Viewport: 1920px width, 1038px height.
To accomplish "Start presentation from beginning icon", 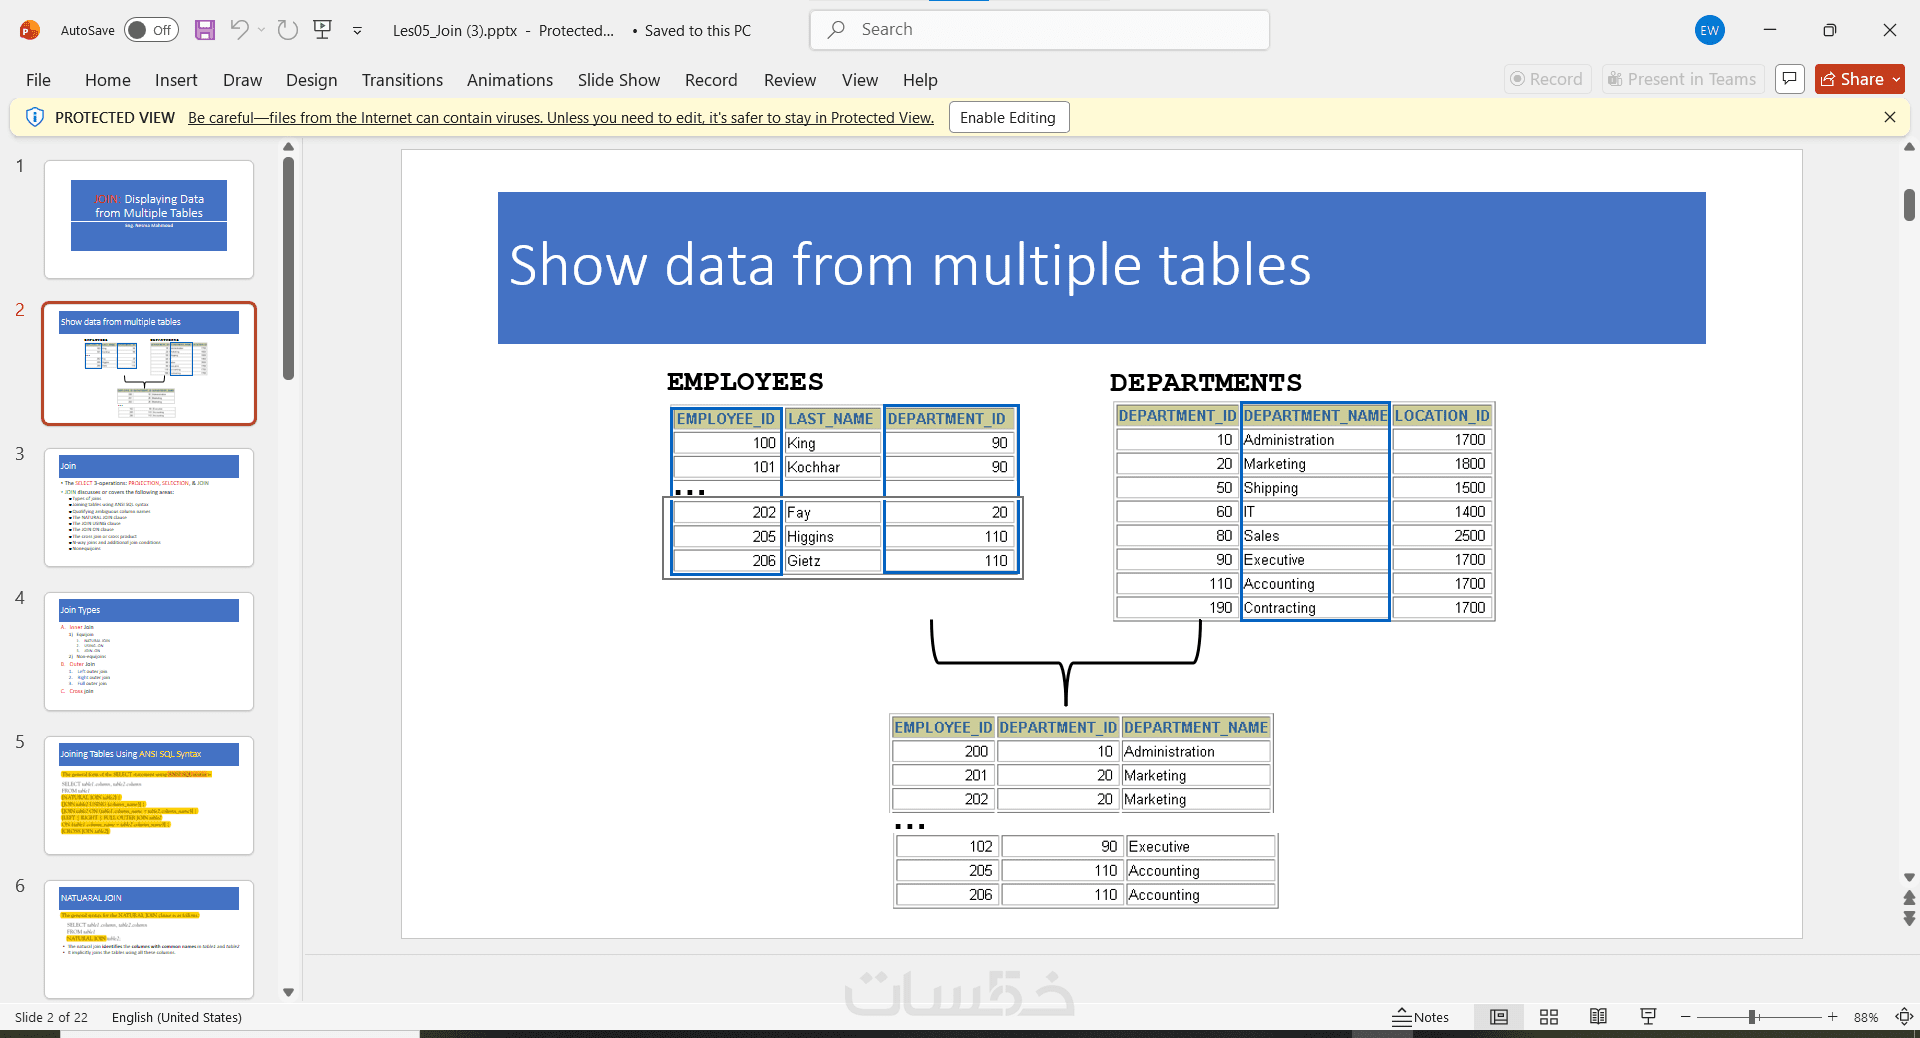I will pos(322,30).
